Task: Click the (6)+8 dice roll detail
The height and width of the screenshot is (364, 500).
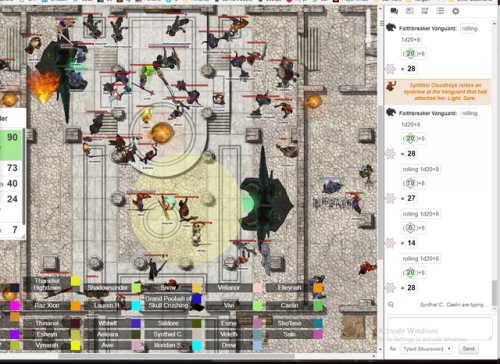Action: [414, 228]
